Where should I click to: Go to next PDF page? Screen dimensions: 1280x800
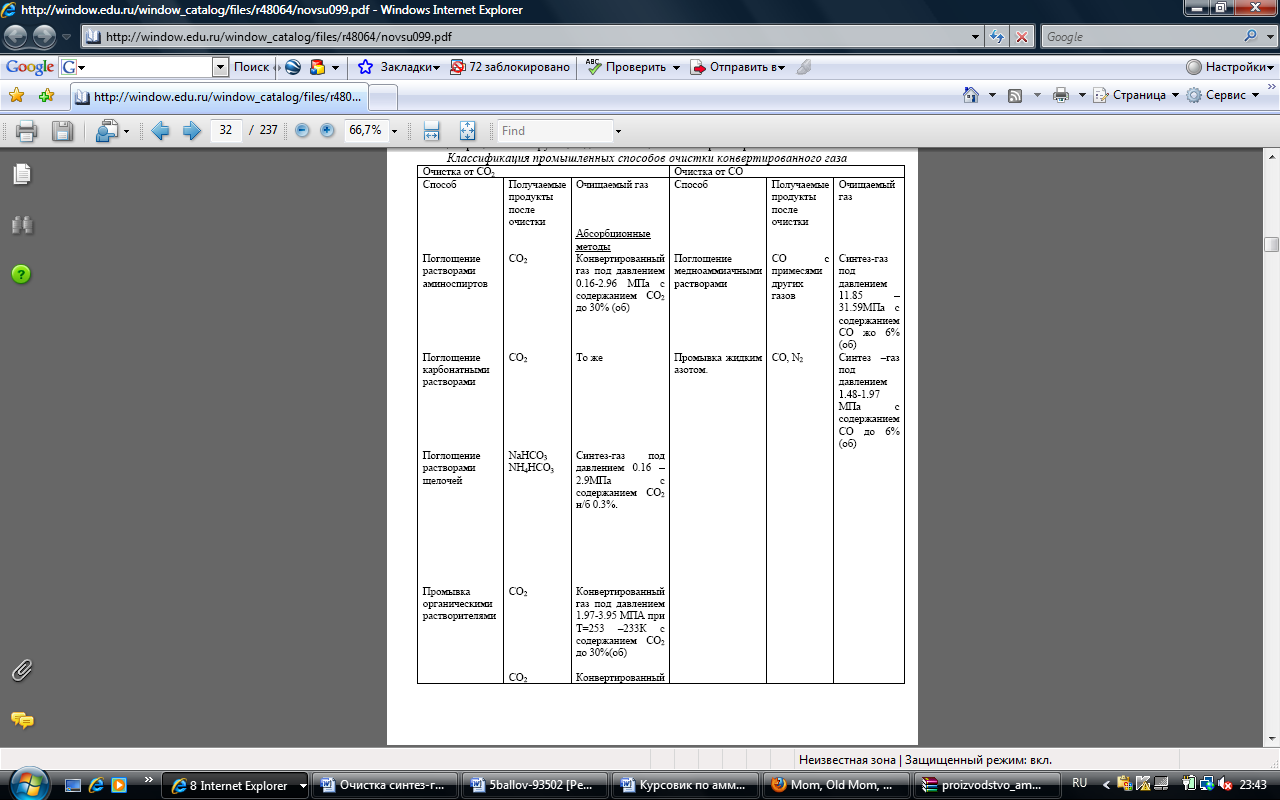191,131
